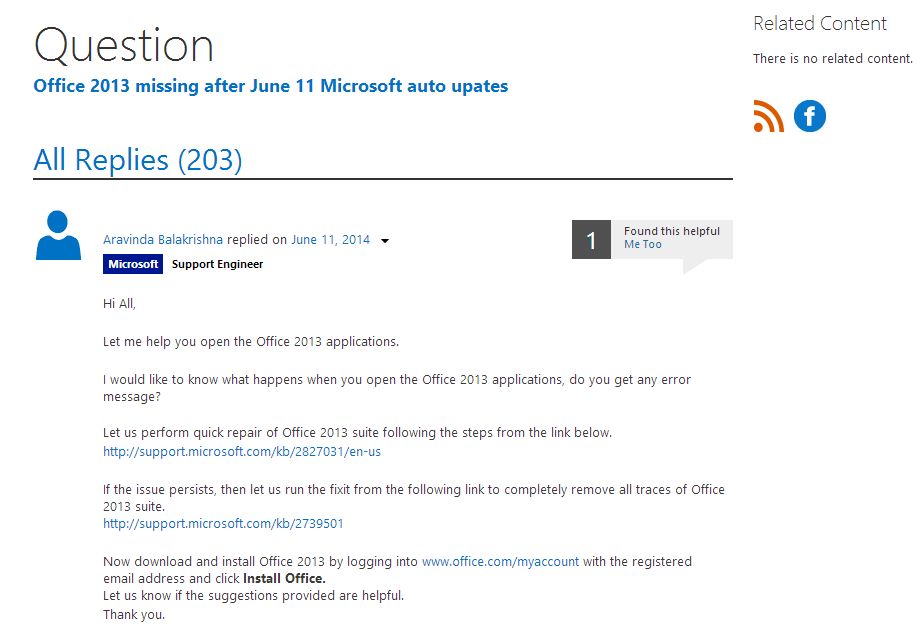
Task: Click the 'There is no related content' text
Action: pyautogui.click(x=832, y=59)
